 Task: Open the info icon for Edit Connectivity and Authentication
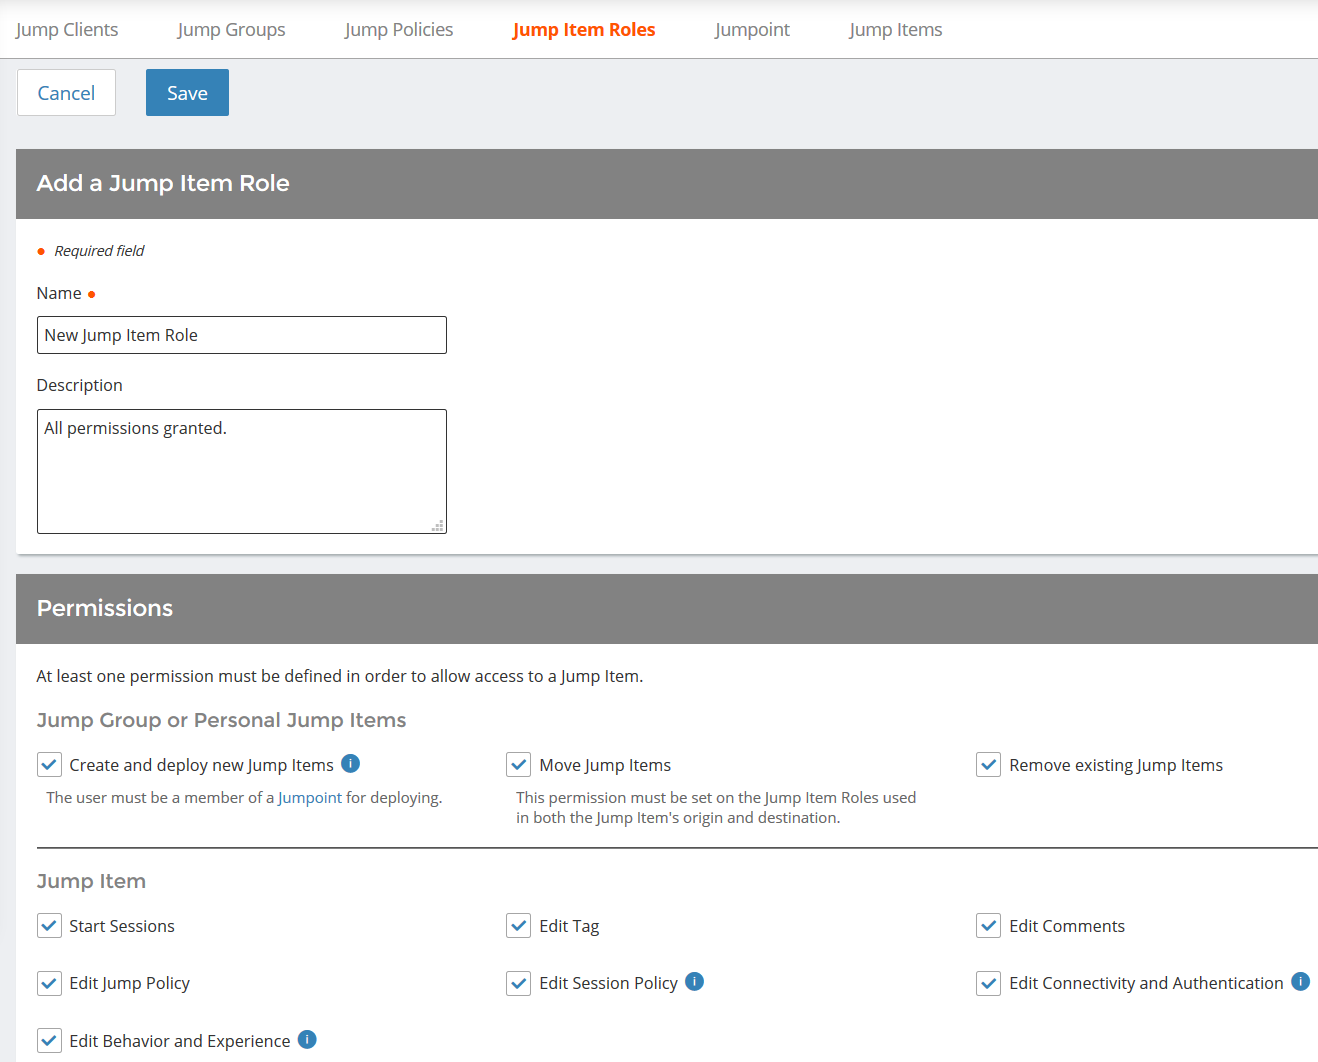(1300, 981)
